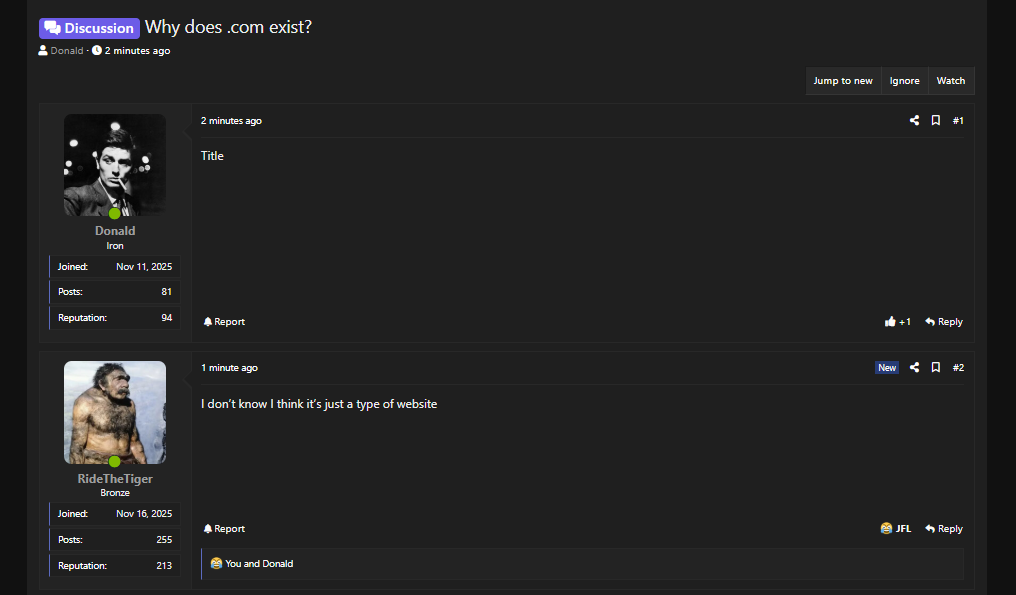Reply to RideTheTiger's post
Viewport: 1016px width, 595px height.
click(x=944, y=529)
